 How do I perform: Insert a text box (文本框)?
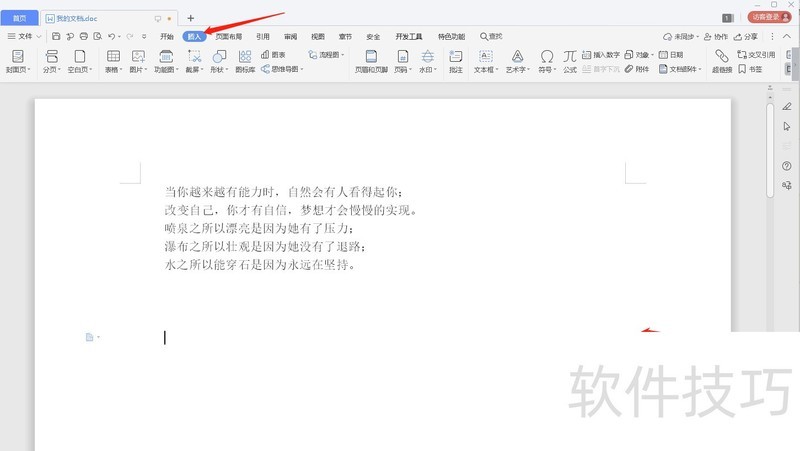(x=486, y=61)
